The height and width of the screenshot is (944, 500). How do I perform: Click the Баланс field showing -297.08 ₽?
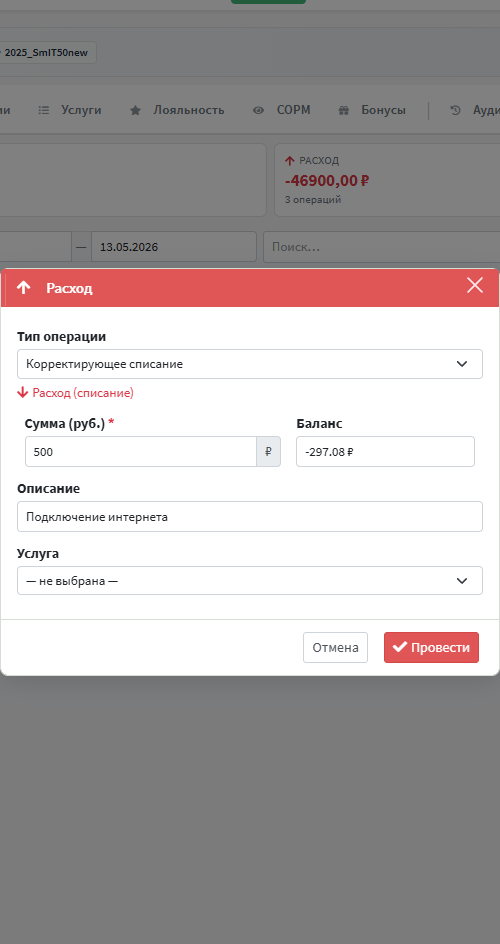tap(385, 452)
